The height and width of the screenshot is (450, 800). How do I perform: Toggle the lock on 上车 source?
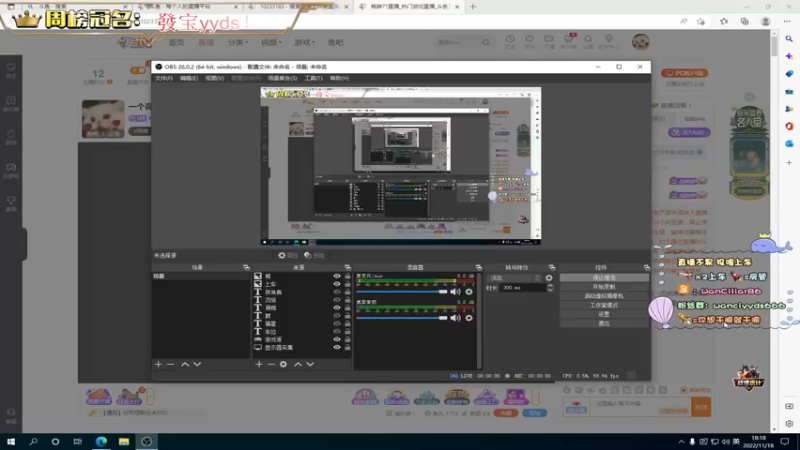click(x=347, y=284)
